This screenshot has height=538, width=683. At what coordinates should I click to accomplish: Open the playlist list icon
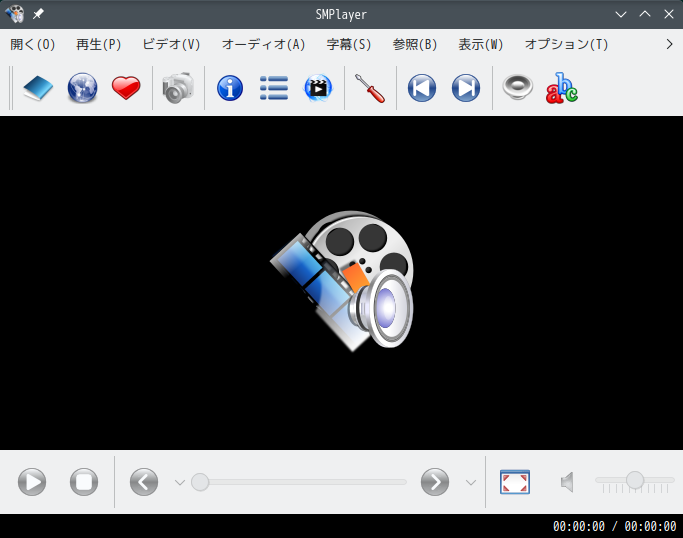[274, 88]
